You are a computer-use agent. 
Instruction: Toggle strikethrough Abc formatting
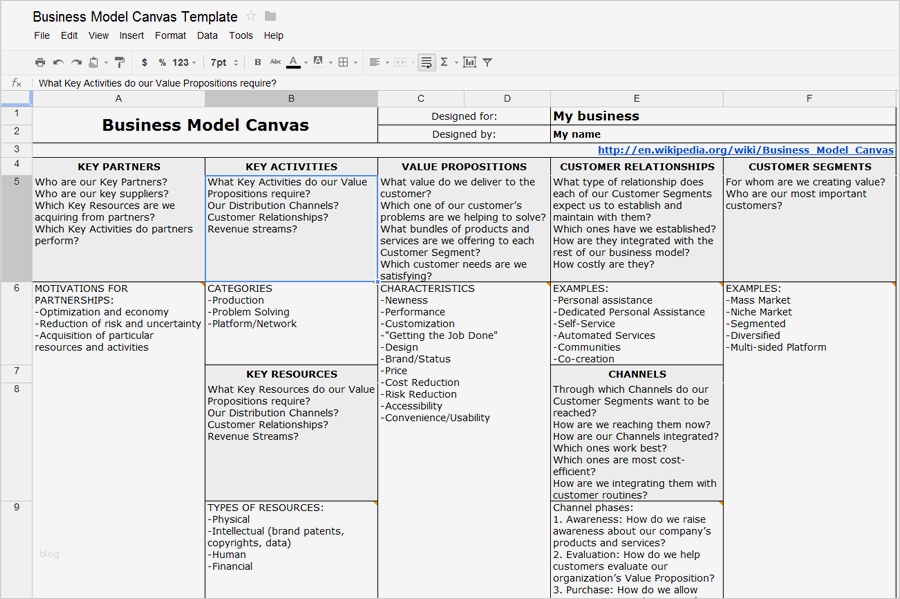click(x=276, y=63)
